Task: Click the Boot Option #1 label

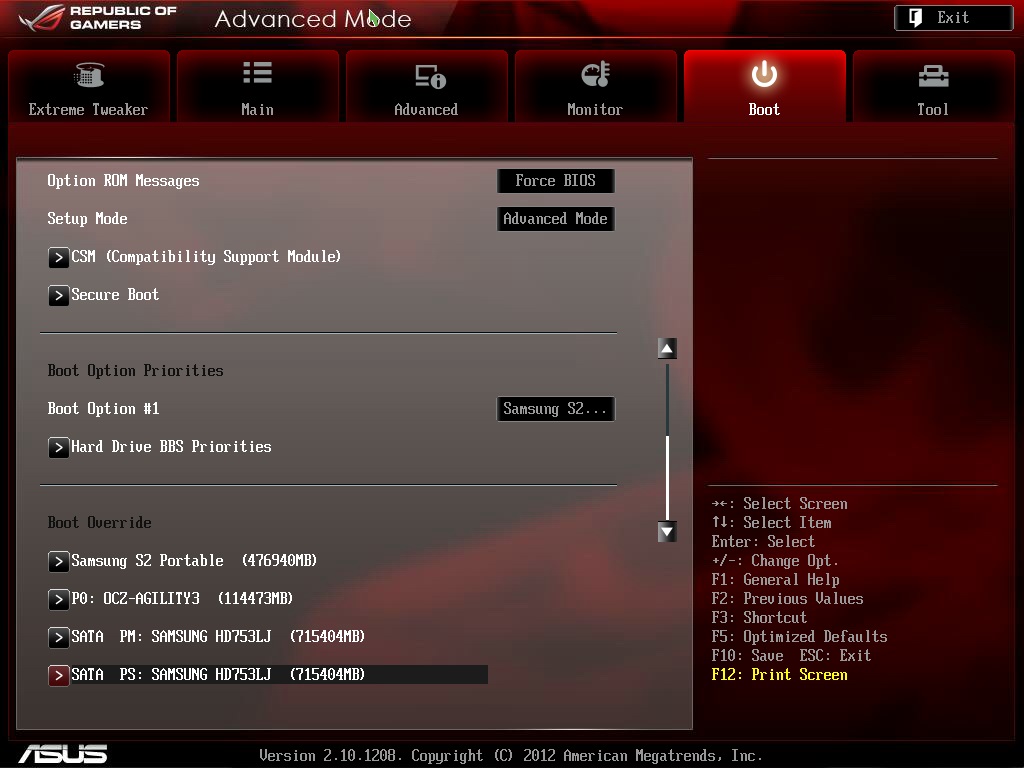Action: pyautogui.click(x=103, y=409)
